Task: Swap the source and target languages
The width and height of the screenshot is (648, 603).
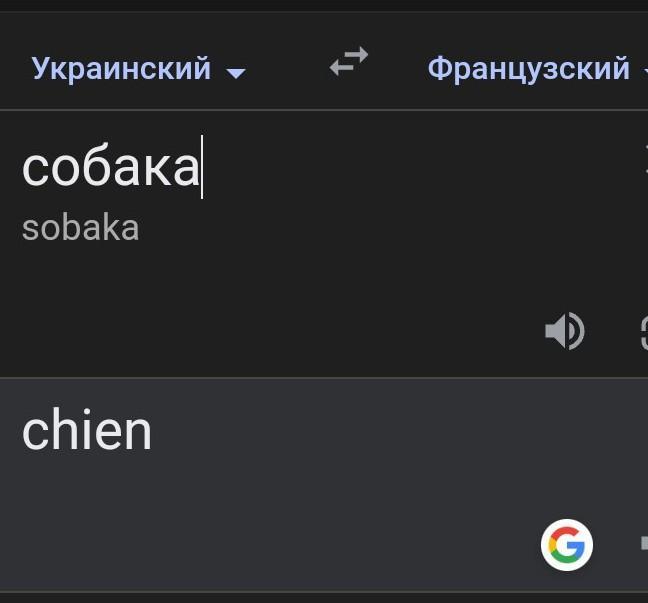Action: tap(349, 64)
